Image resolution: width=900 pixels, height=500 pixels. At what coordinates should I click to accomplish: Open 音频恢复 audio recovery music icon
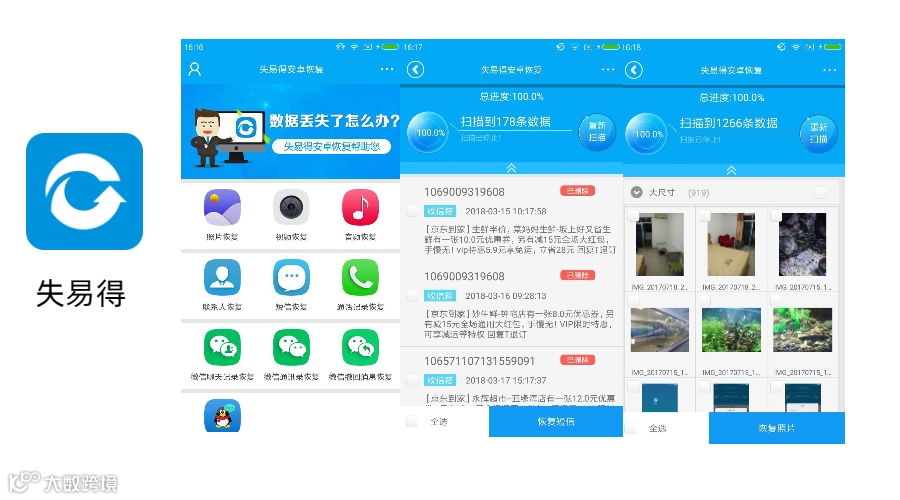(x=360, y=207)
